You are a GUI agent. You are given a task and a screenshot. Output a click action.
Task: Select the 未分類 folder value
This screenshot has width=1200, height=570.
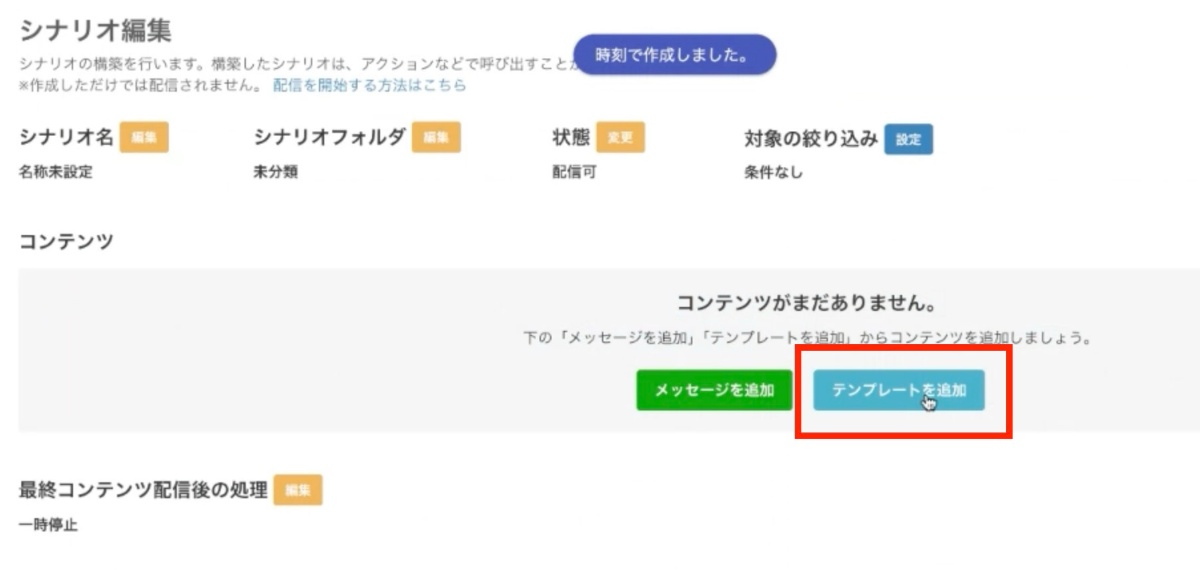[276, 172]
